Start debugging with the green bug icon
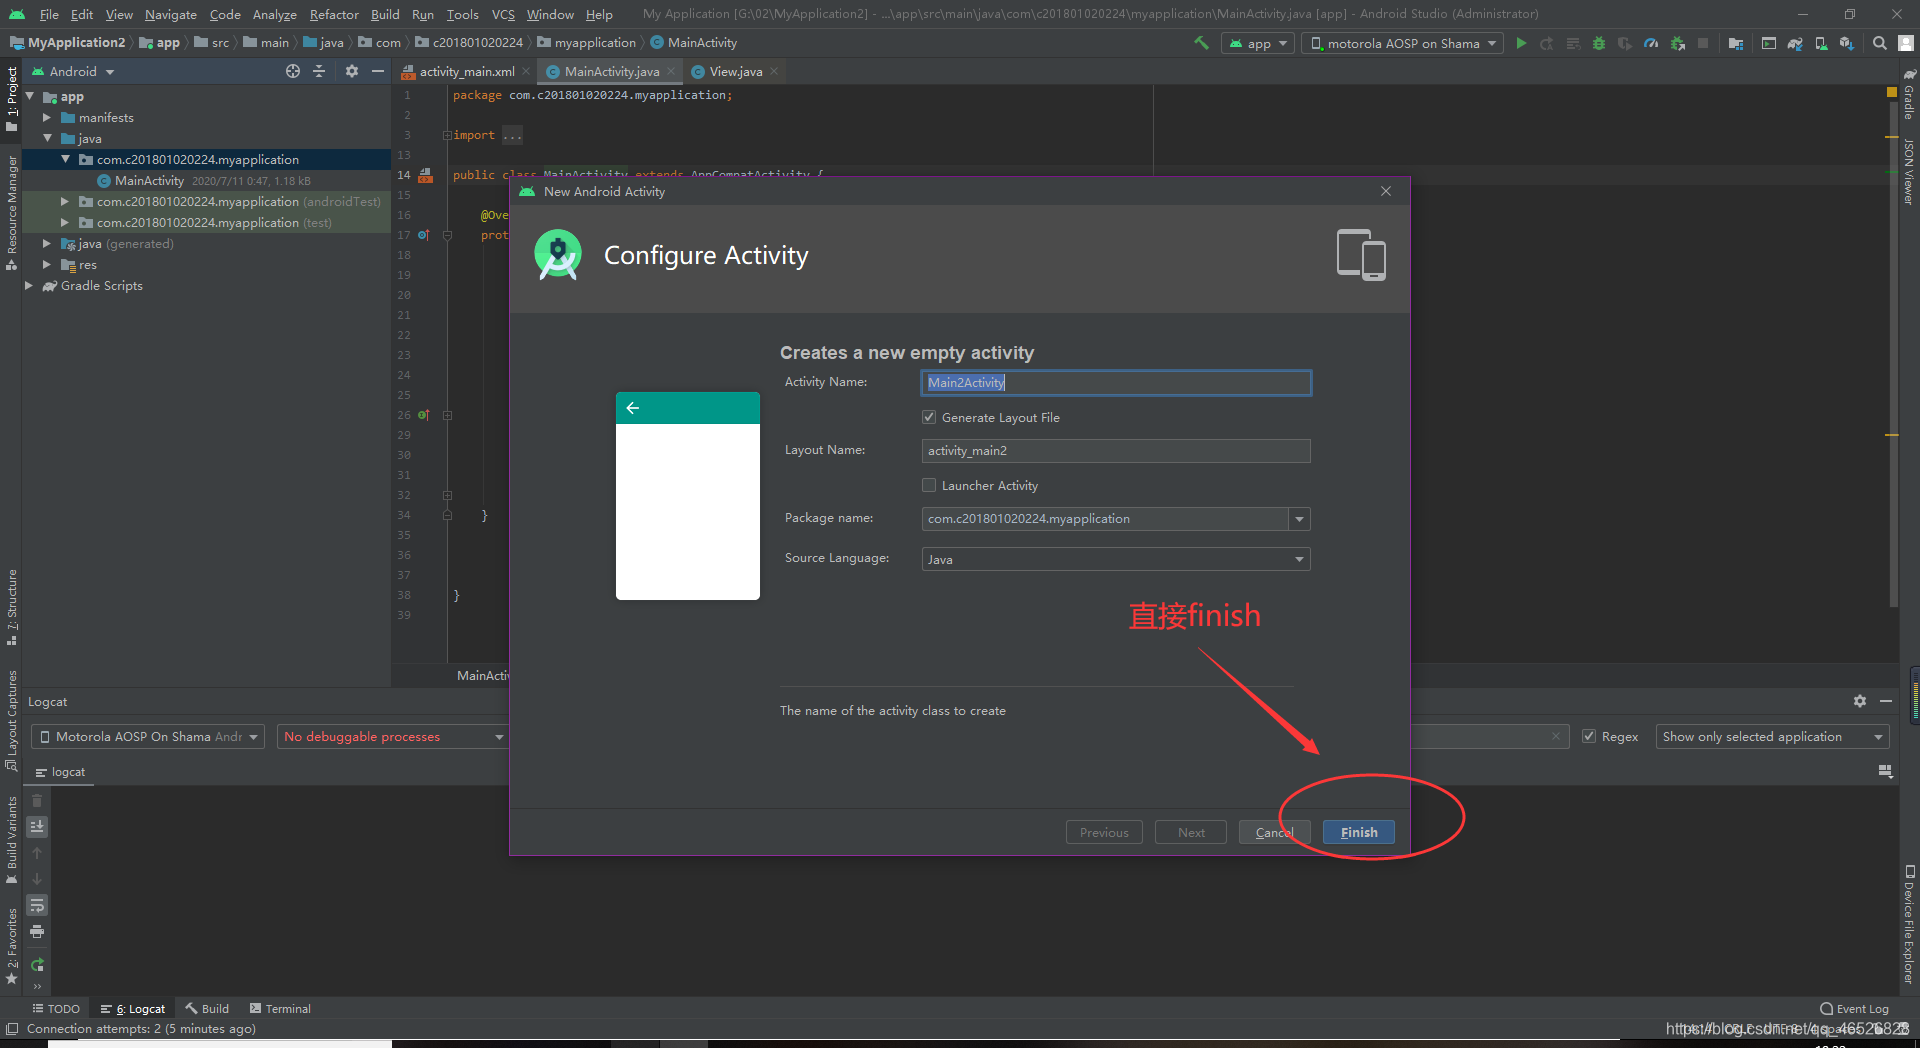Screen dimensions: 1920x1048 pyautogui.click(x=1599, y=43)
